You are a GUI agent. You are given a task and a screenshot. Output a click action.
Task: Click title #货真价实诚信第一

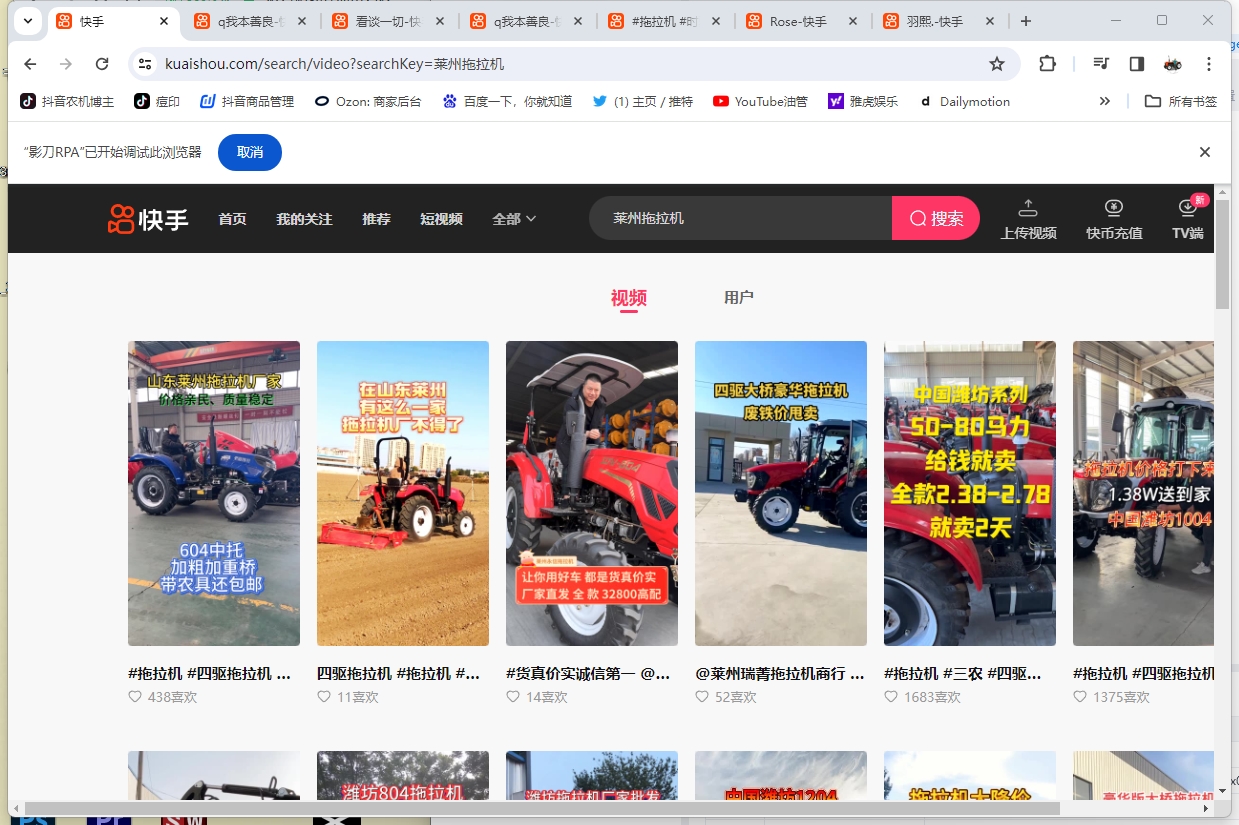tap(588, 673)
